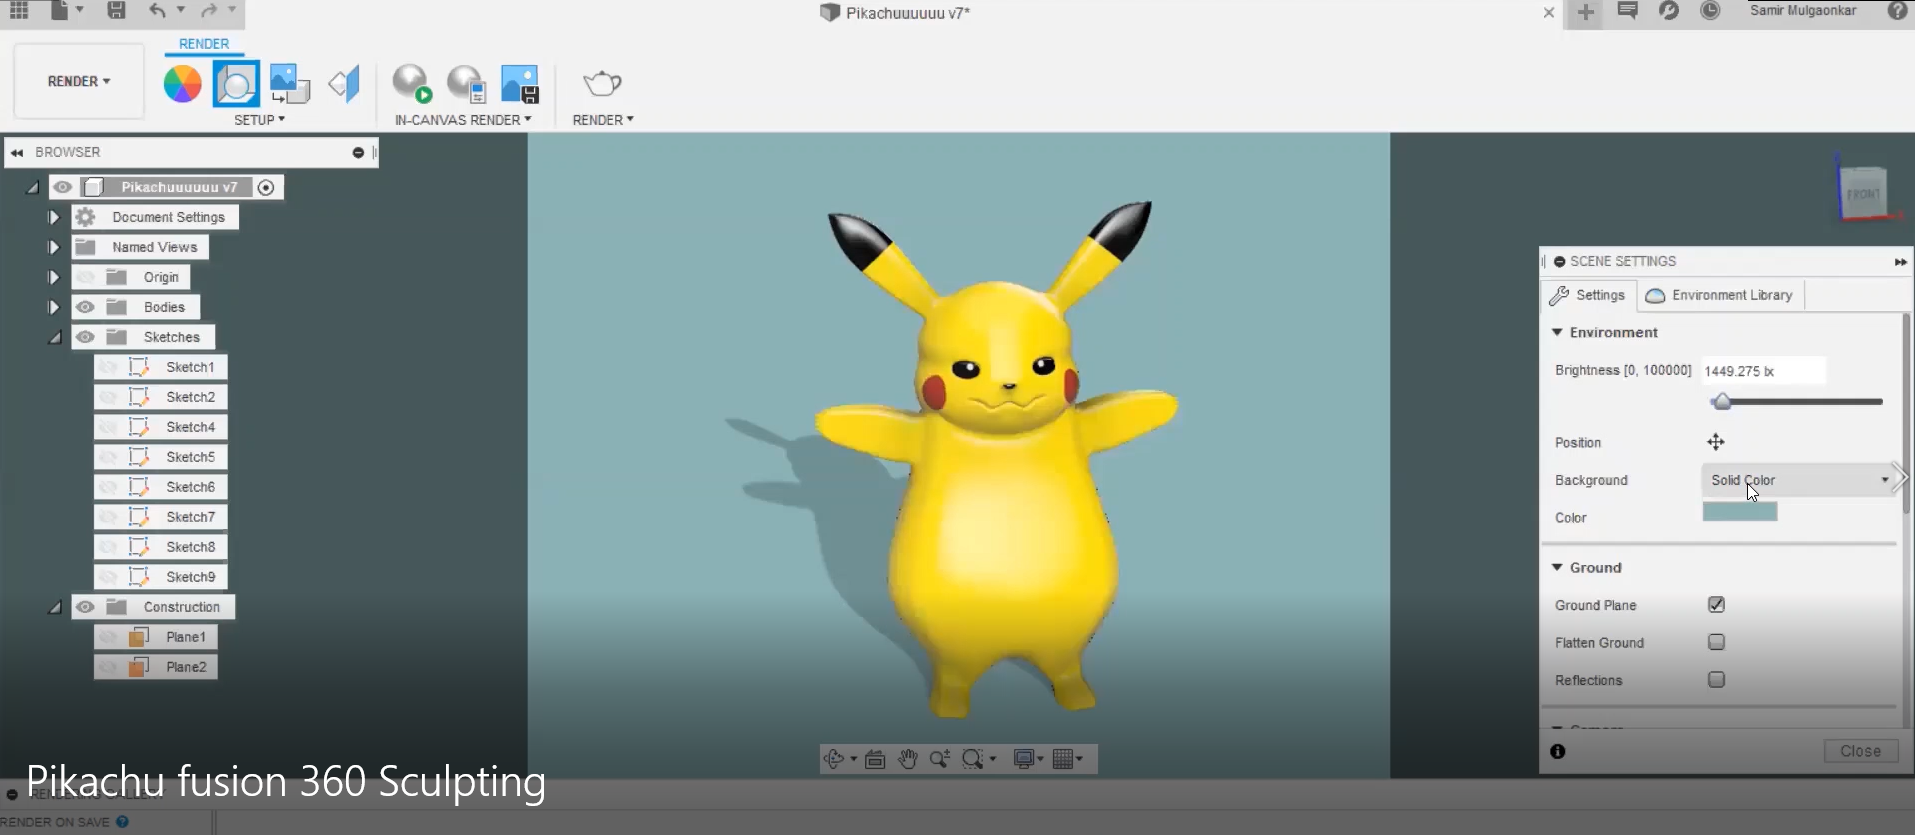Click the Brightness value input field
Viewport: 1915px width, 835px height.
click(x=1763, y=371)
